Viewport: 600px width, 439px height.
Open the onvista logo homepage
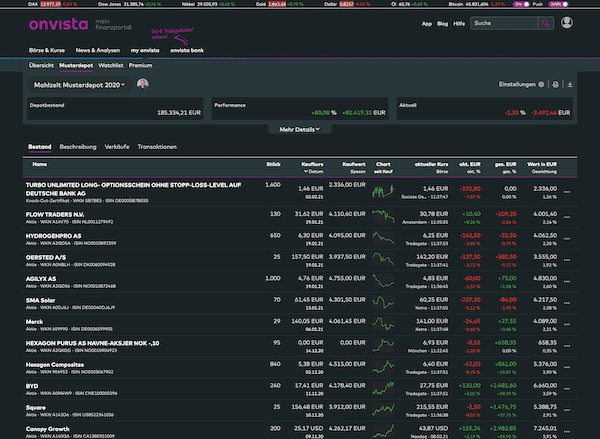(x=59, y=24)
